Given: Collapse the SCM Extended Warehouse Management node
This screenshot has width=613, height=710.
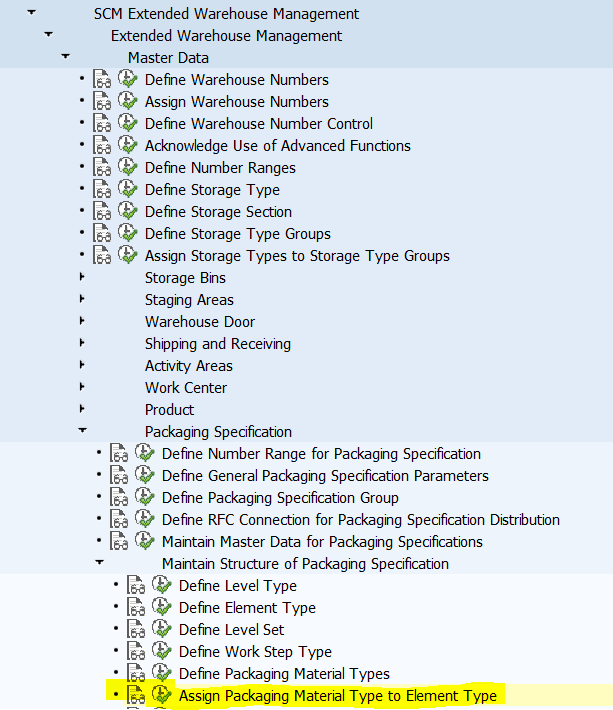Looking at the screenshot, I should click(x=32, y=13).
